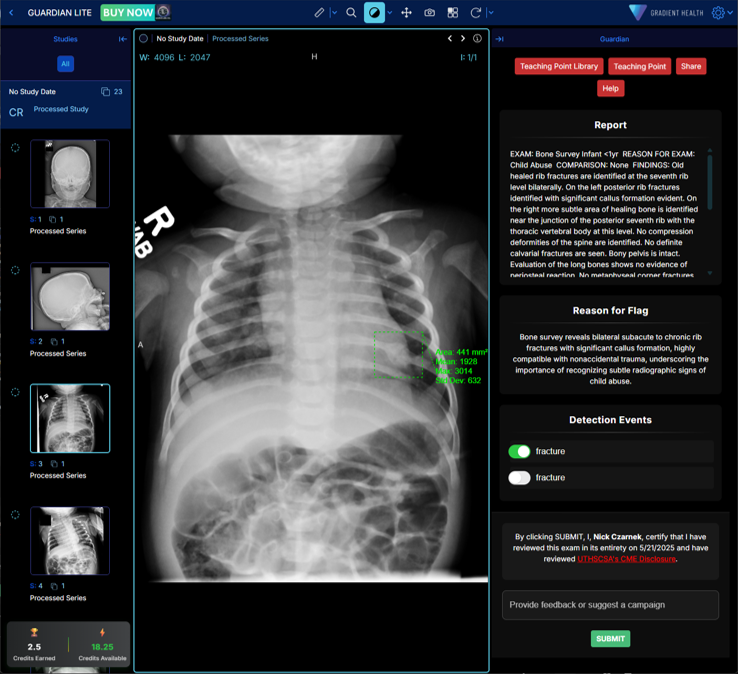Expand dropdown arrow next to window/level tool
Viewport: 738px width, 674px height.
(x=390, y=13)
